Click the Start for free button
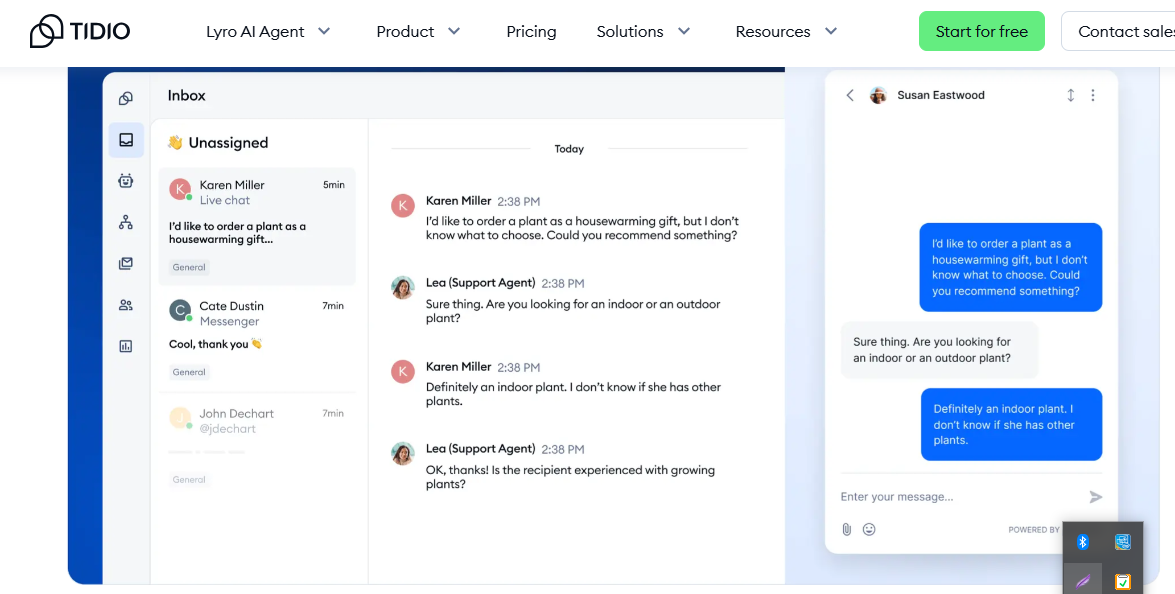Viewport: 1175px width, 594px height. (982, 31)
